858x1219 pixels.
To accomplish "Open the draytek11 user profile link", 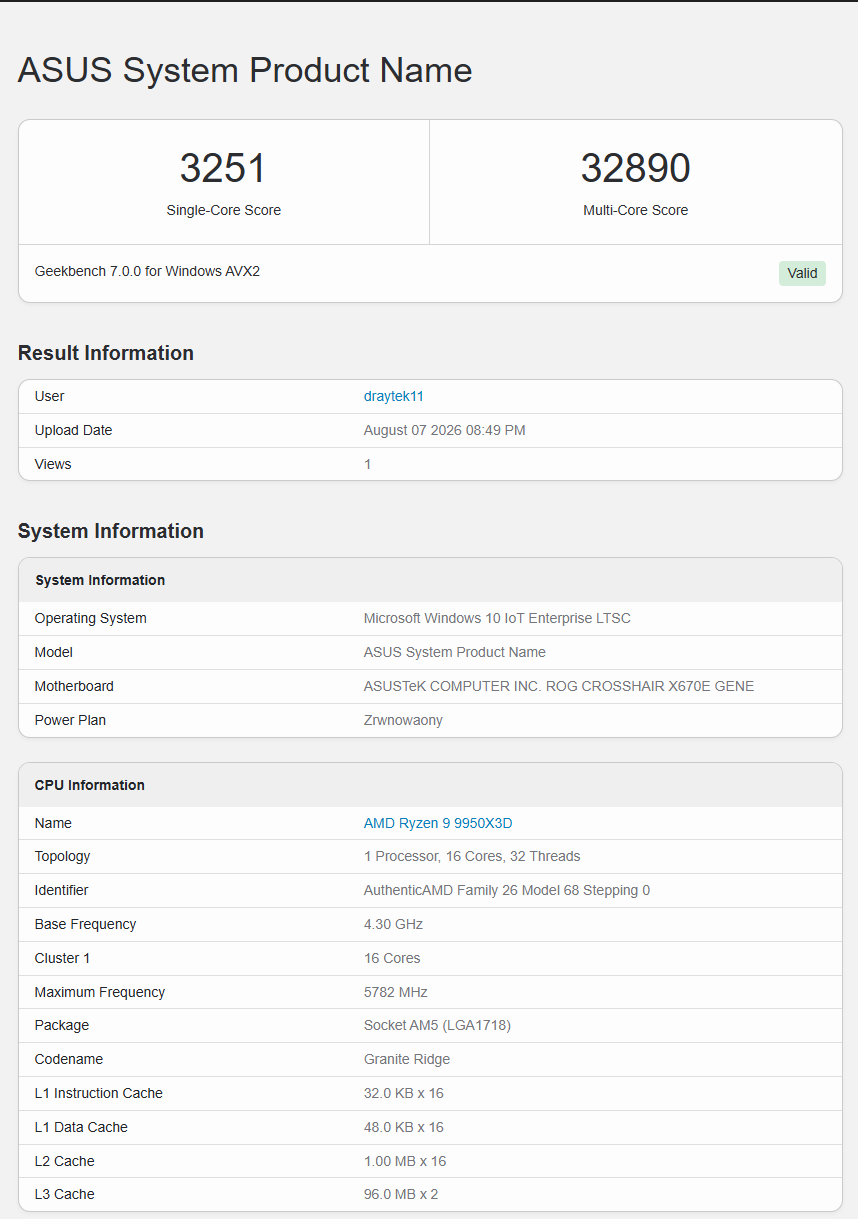I will click(x=394, y=396).
